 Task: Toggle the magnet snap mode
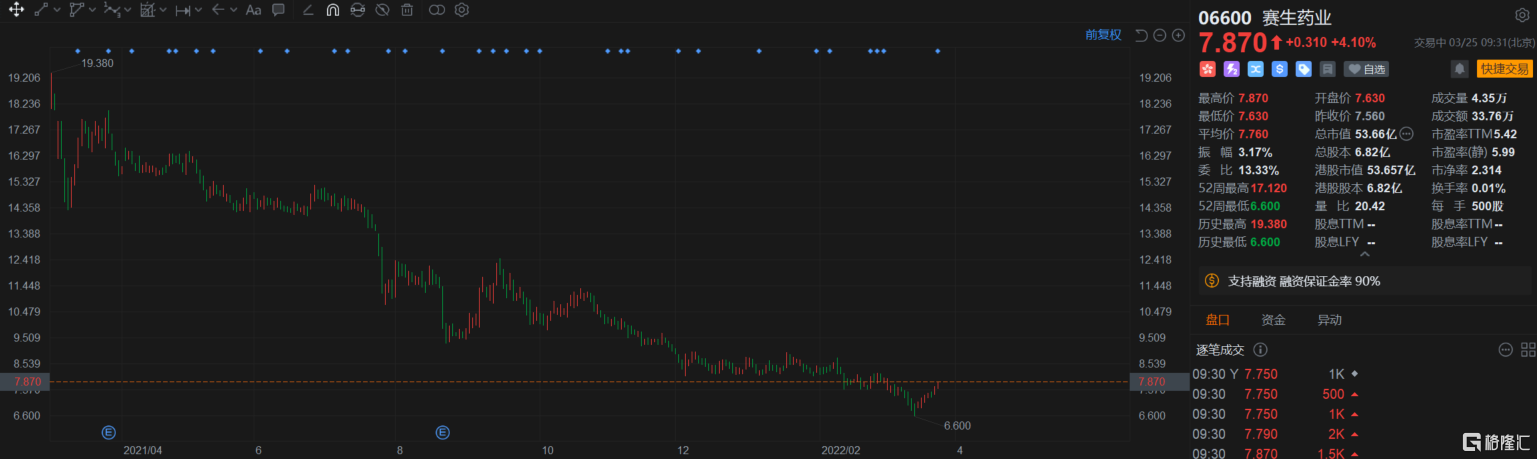pyautogui.click(x=332, y=10)
